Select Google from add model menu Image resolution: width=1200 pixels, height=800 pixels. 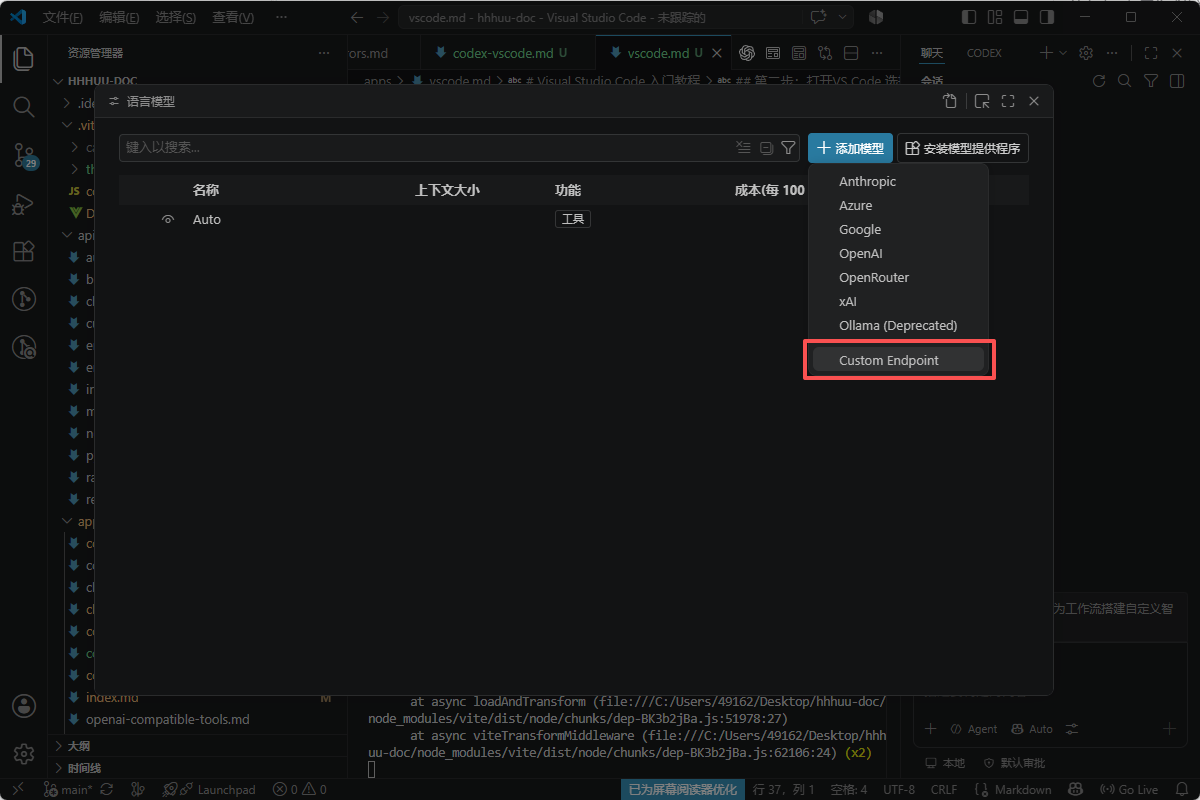click(898, 229)
